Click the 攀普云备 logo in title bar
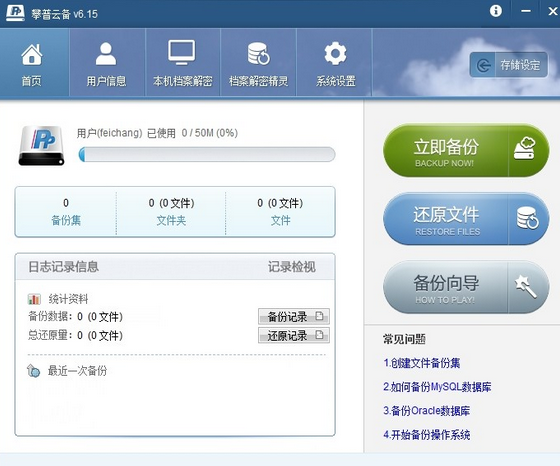Image resolution: width=560 pixels, height=466 pixels. click(x=15, y=13)
